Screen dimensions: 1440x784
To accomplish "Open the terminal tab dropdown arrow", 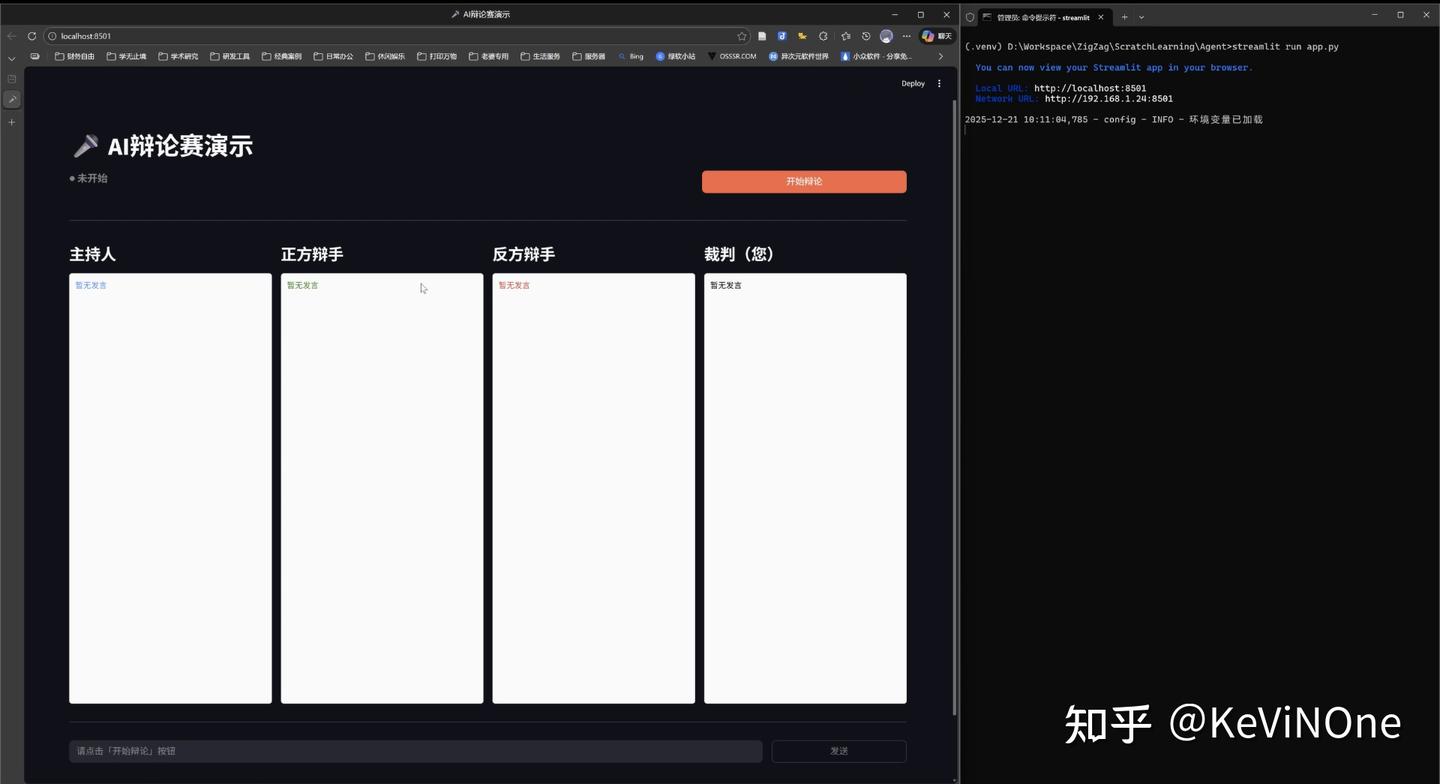I will coord(1141,17).
